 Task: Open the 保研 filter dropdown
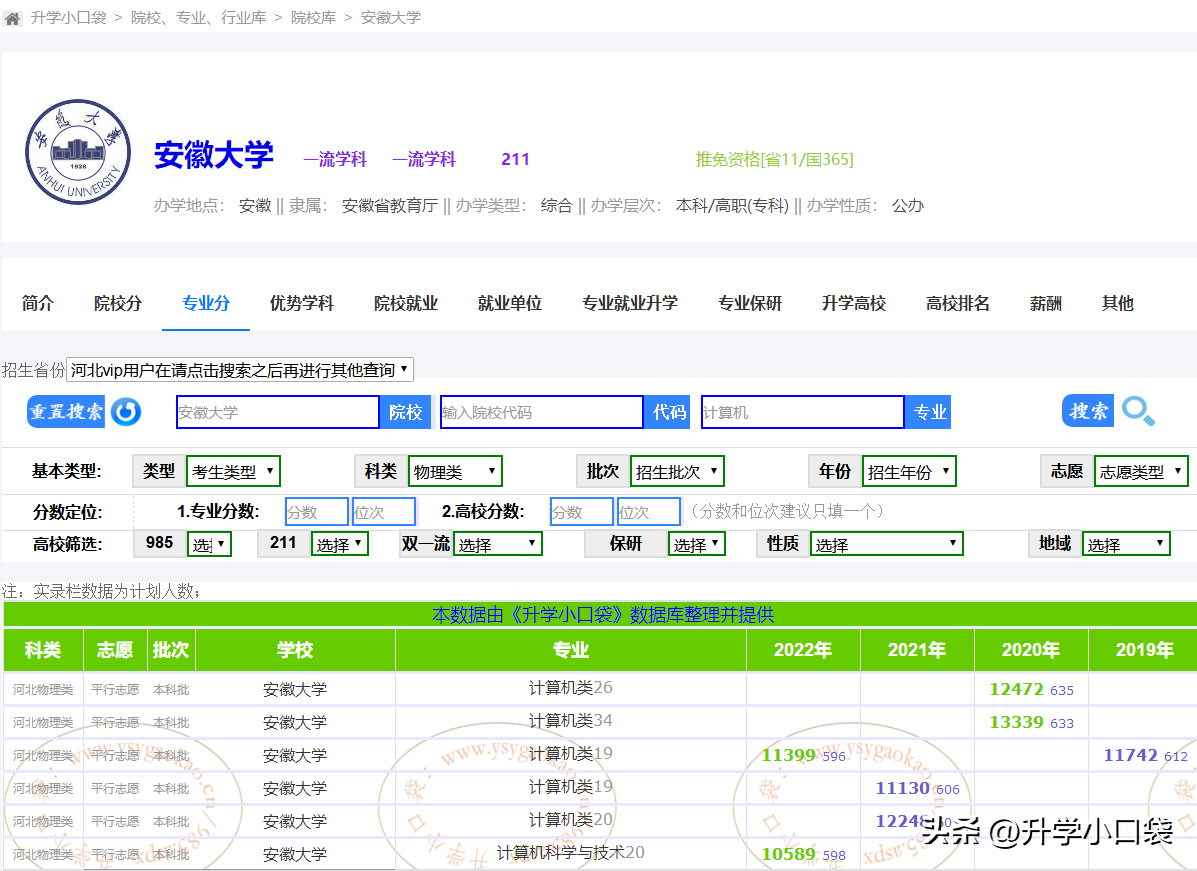(x=697, y=544)
